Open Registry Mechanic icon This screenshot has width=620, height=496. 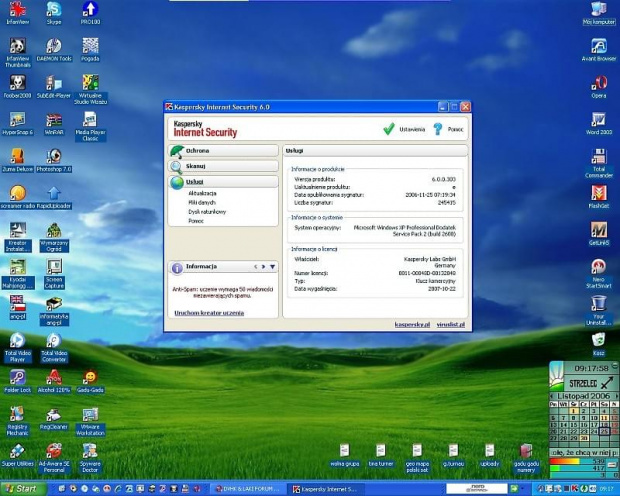tap(17, 421)
